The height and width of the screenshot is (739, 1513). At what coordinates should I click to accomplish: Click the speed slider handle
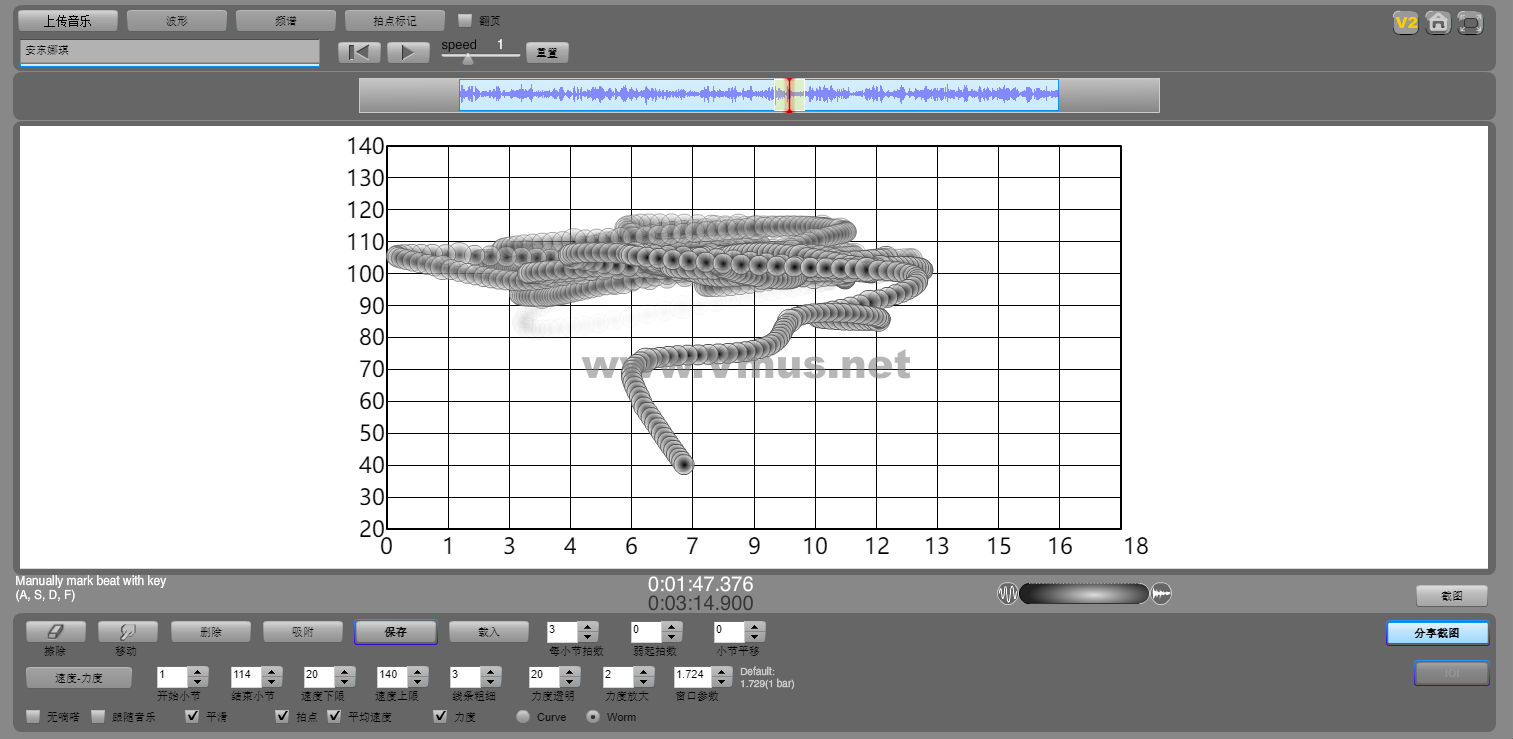click(x=468, y=58)
